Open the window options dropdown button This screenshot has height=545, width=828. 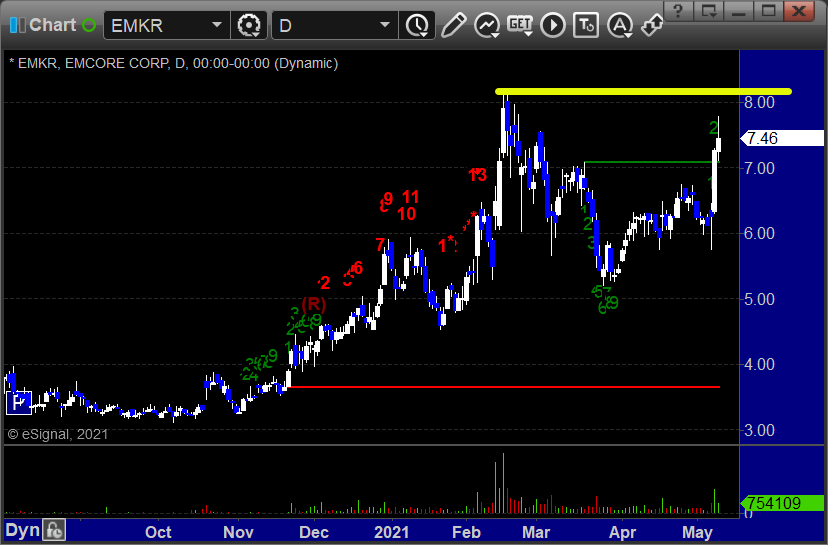pyautogui.click(x=708, y=11)
